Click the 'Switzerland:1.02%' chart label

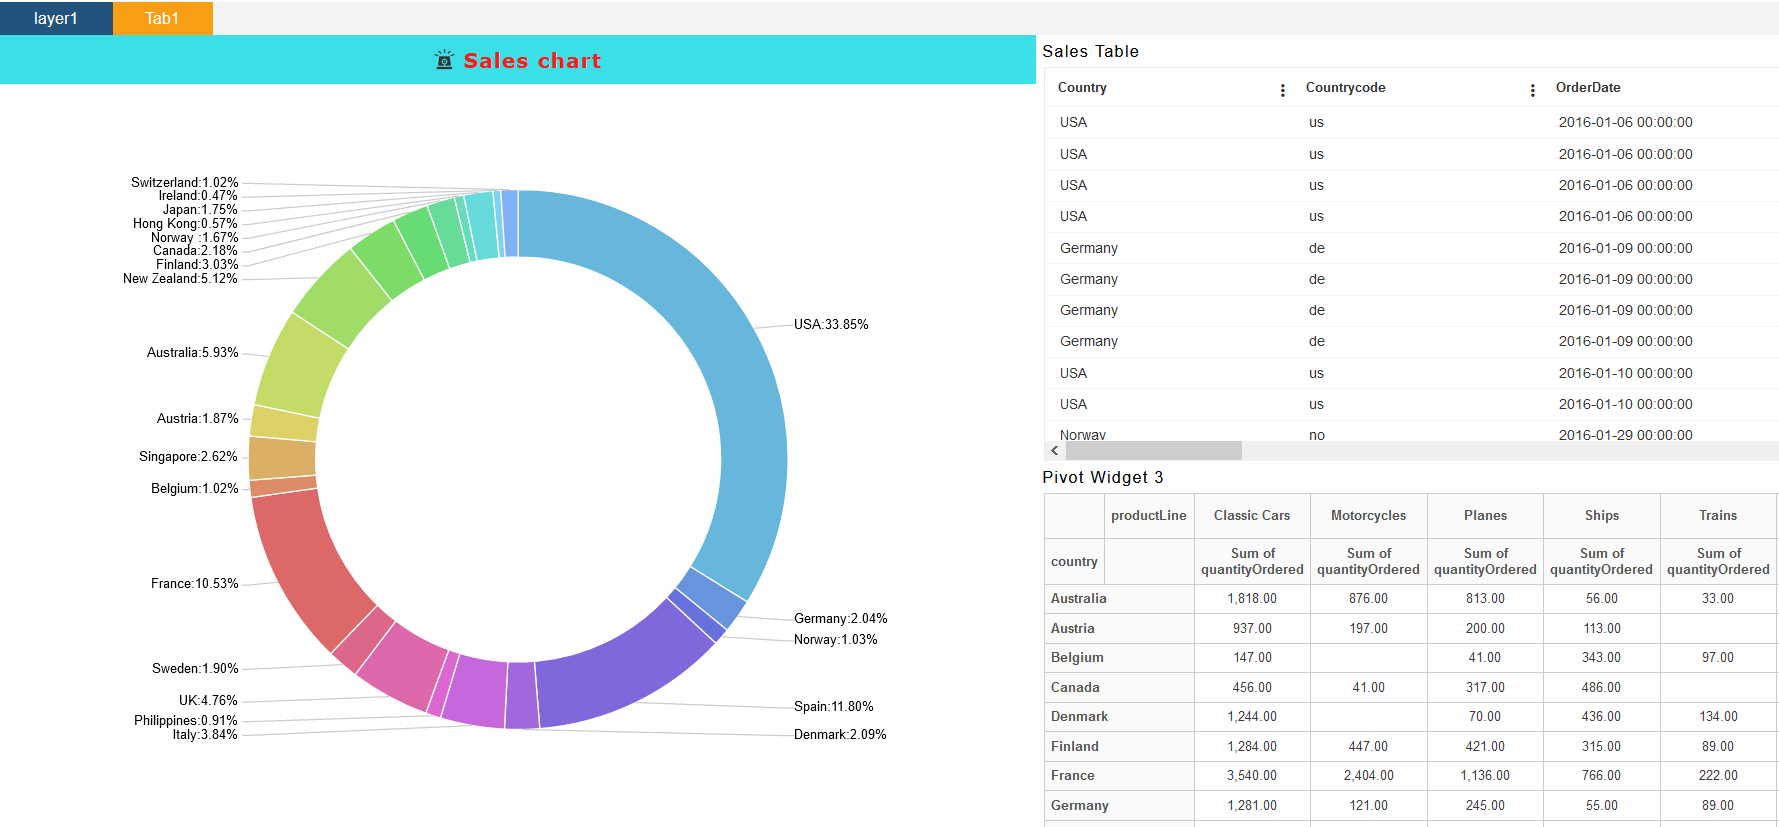coord(185,182)
